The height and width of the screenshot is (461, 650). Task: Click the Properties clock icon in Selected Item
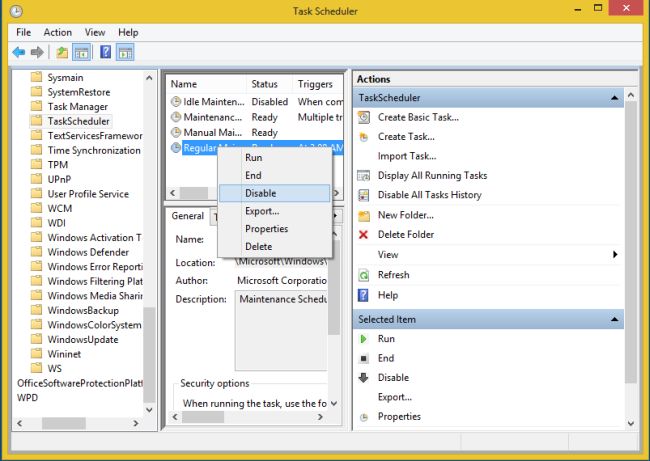click(x=364, y=417)
